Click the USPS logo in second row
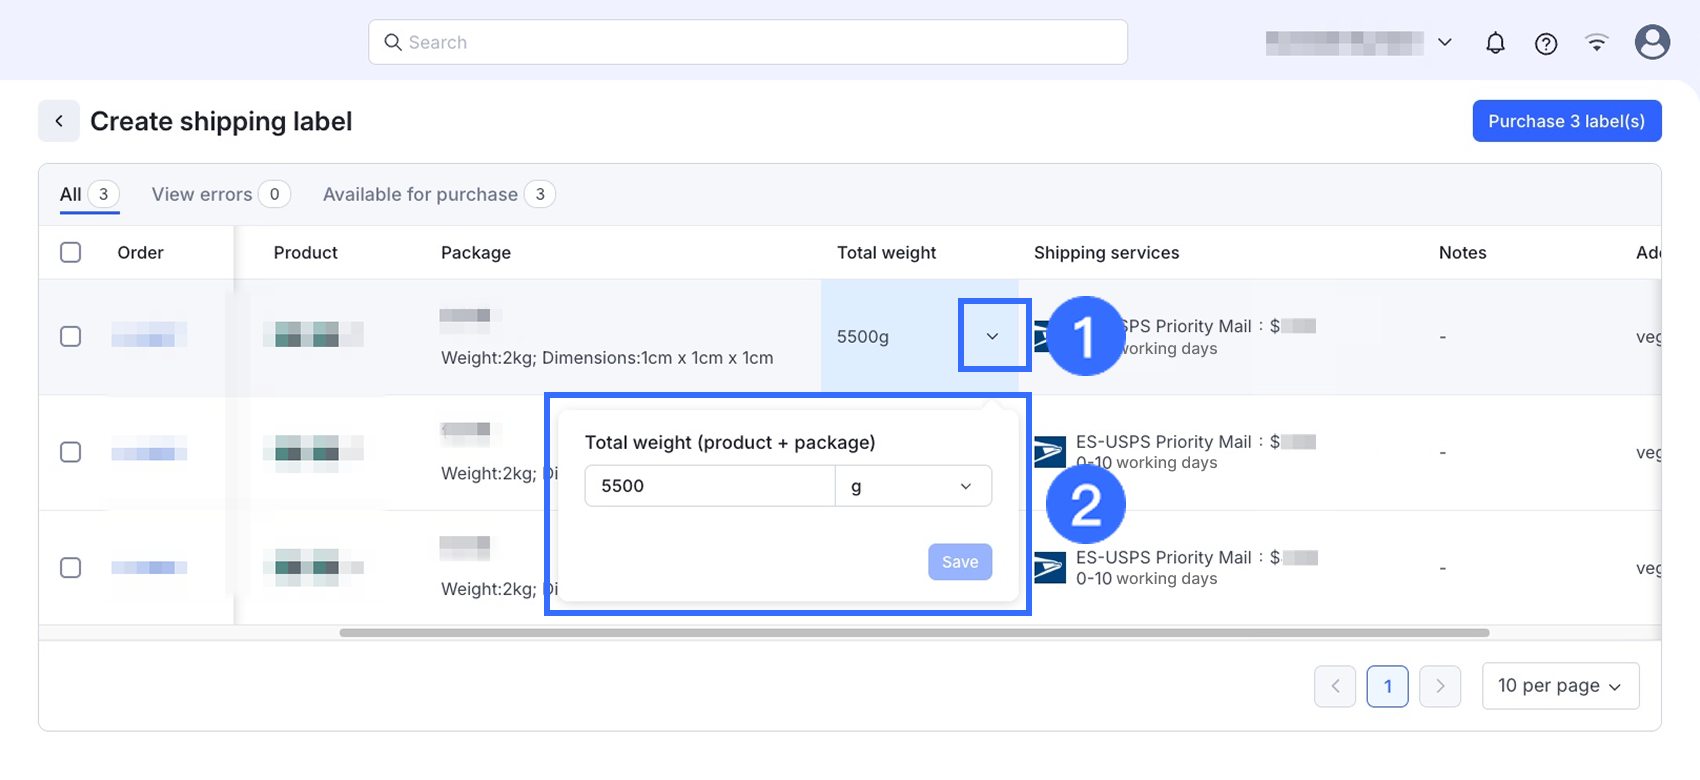The height and width of the screenshot is (780, 1700). [1050, 452]
